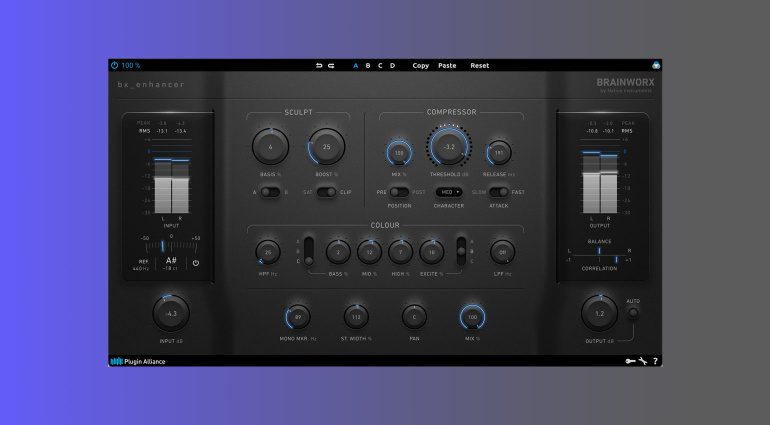
Task: Click the compressor Threshold knob
Action: point(449,147)
